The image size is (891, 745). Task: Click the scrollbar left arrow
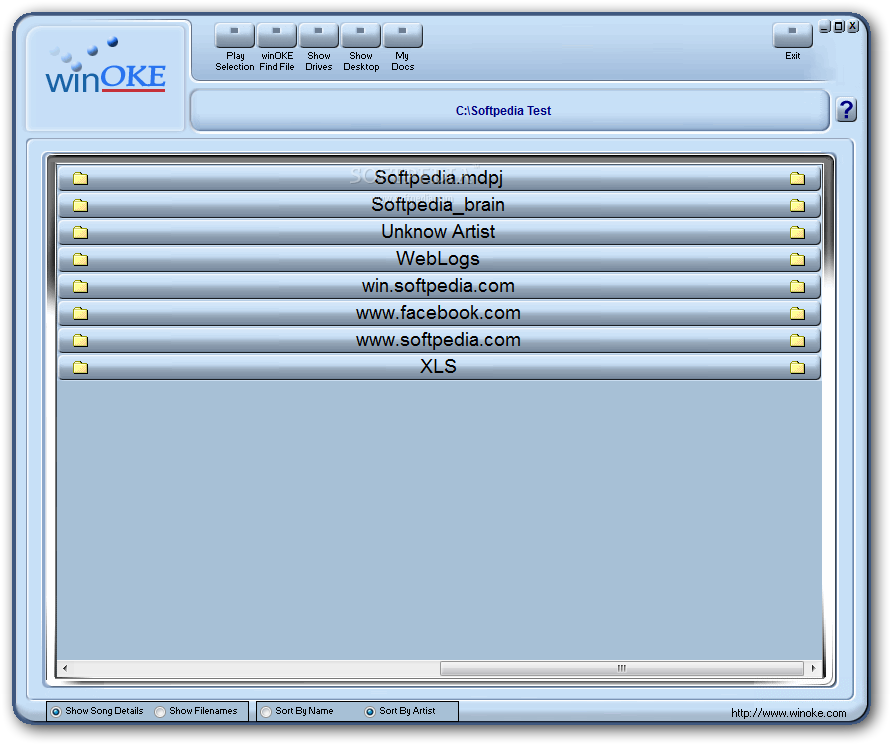[65, 668]
